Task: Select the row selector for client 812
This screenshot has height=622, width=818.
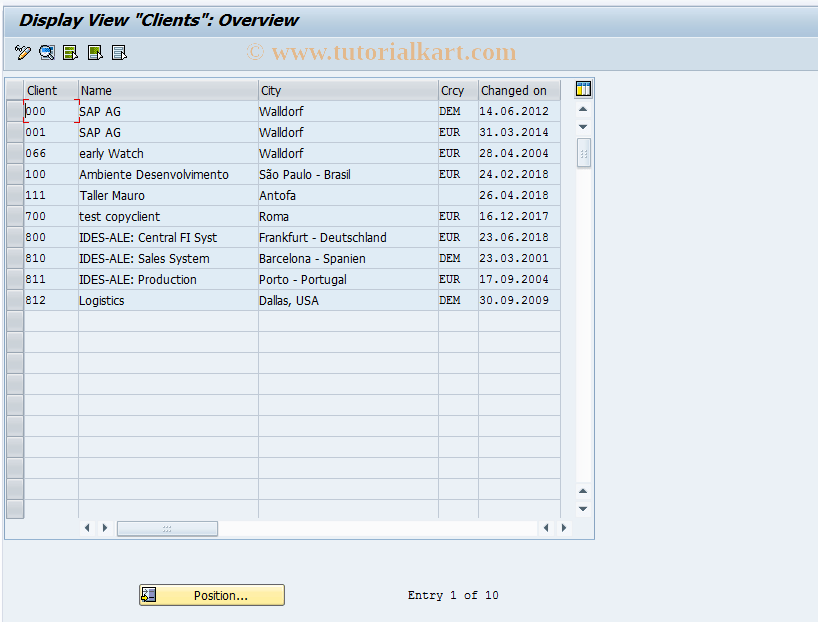Action: click(x=14, y=300)
